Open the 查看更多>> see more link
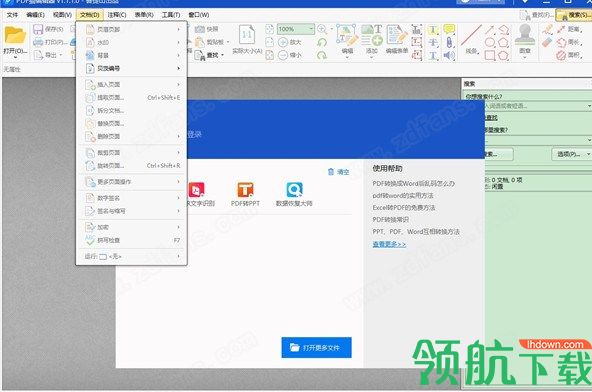The width and height of the screenshot is (592, 392). tap(389, 244)
